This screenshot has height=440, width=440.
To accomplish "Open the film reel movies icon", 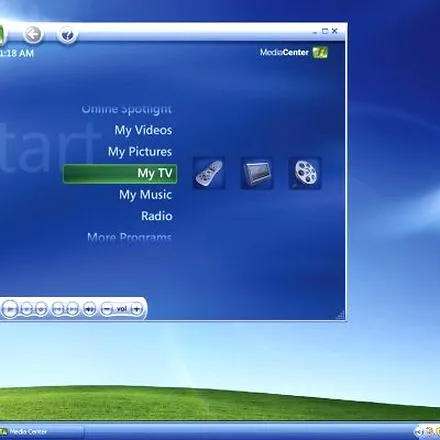I will [x=305, y=173].
